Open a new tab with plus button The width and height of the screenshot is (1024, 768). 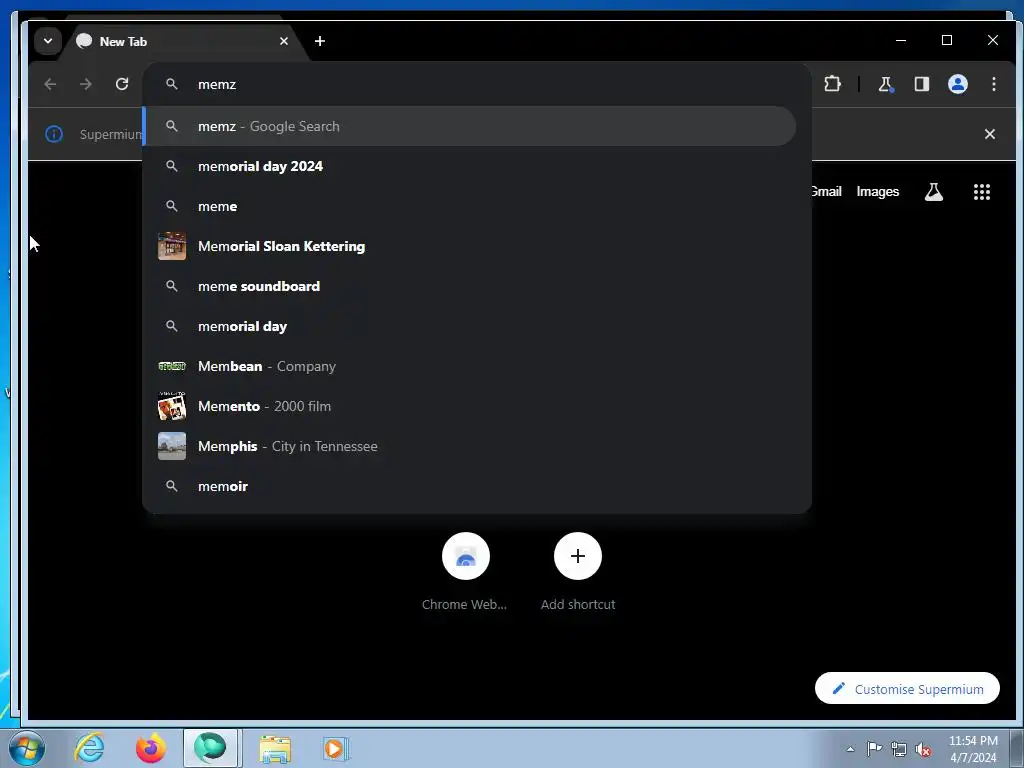319,41
